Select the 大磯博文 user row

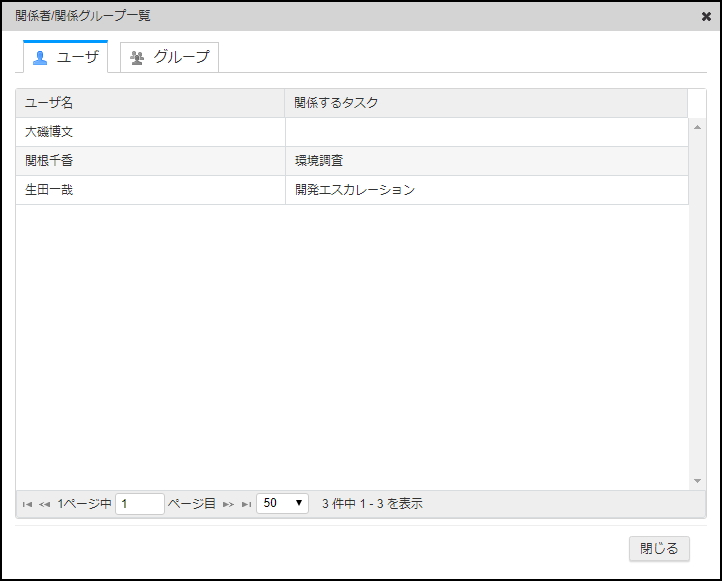(x=150, y=132)
